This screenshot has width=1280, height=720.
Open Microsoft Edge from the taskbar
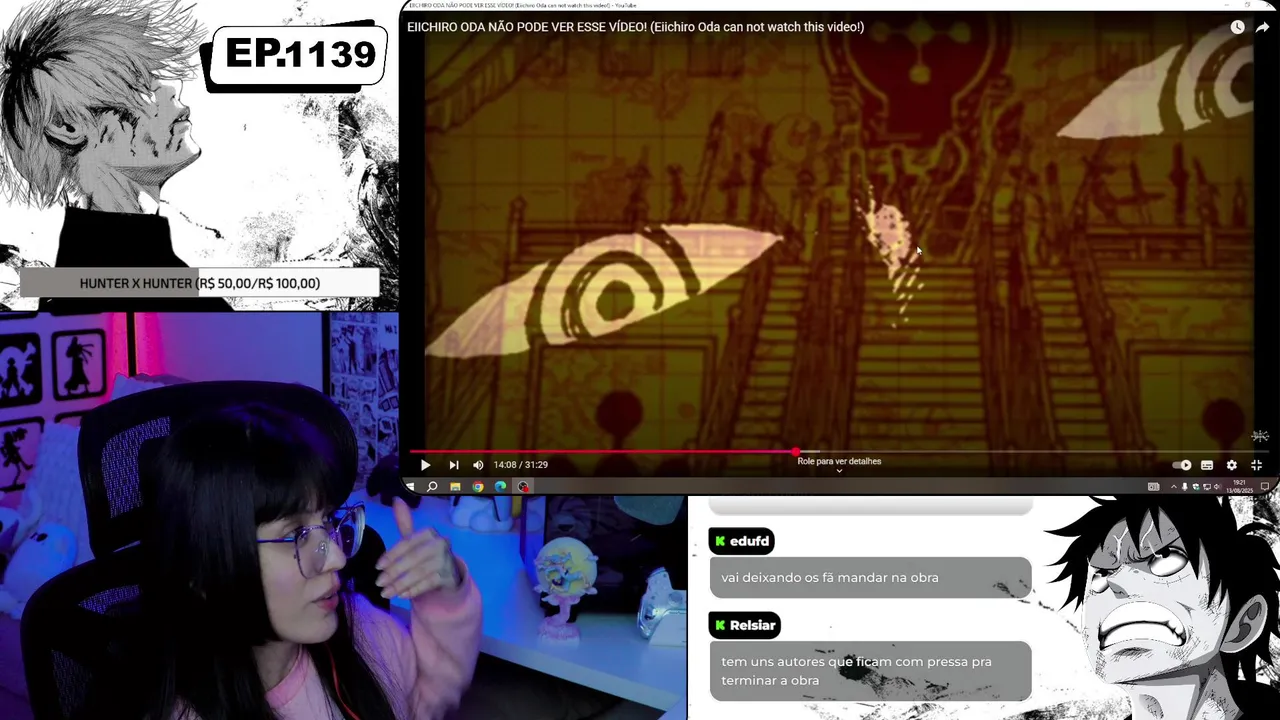point(500,487)
